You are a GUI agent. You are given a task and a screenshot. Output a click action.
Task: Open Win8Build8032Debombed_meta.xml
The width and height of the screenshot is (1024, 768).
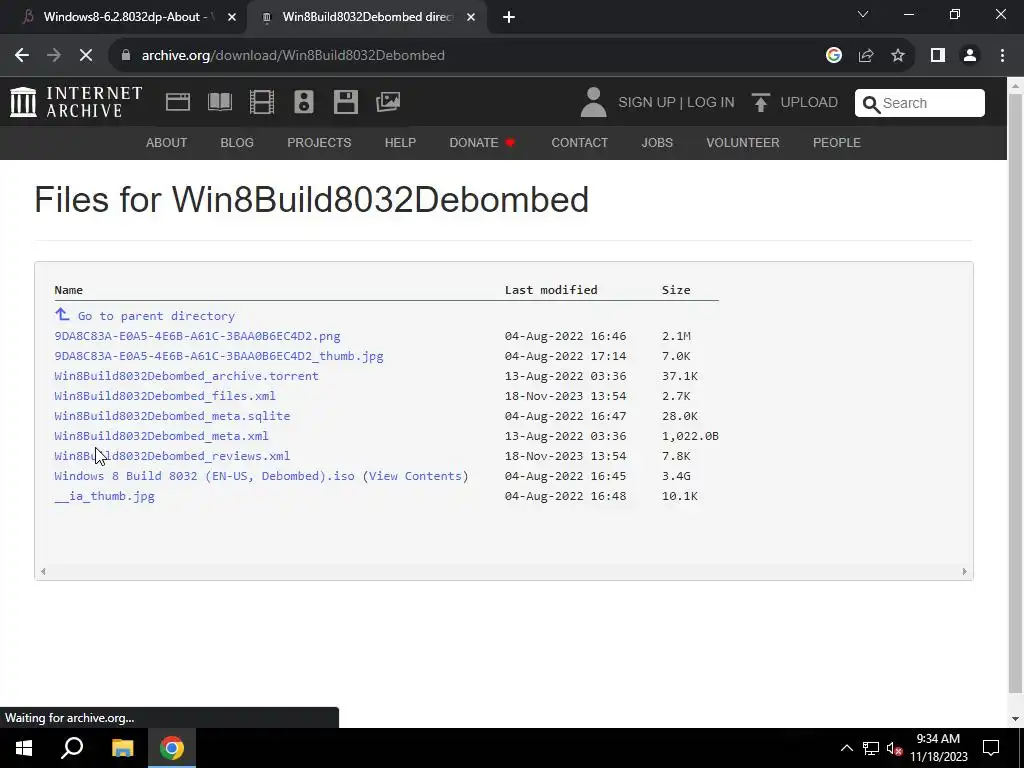click(161, 436)
